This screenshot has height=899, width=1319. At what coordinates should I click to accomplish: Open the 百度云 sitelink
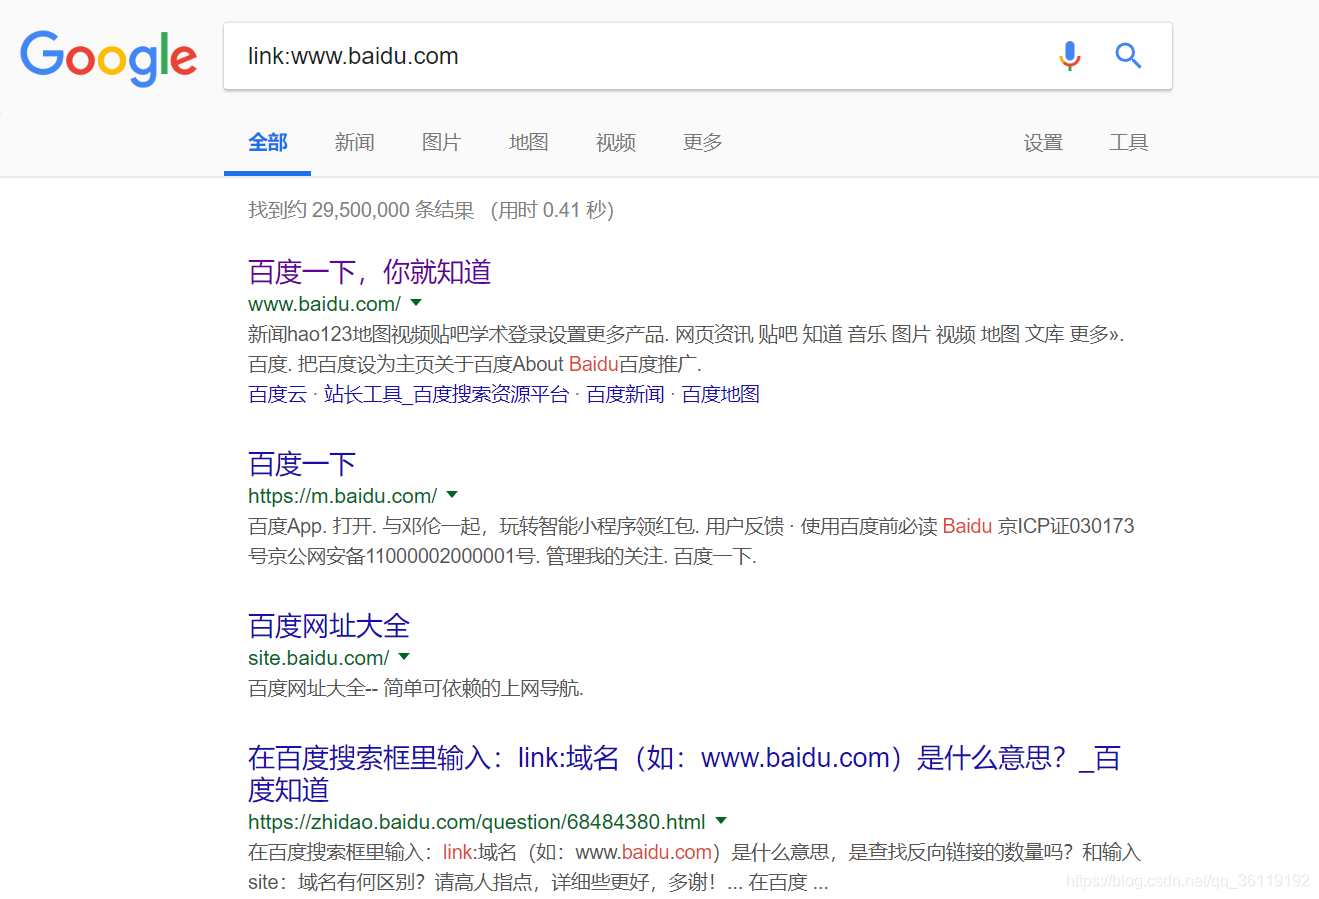(x=277, y=394)
